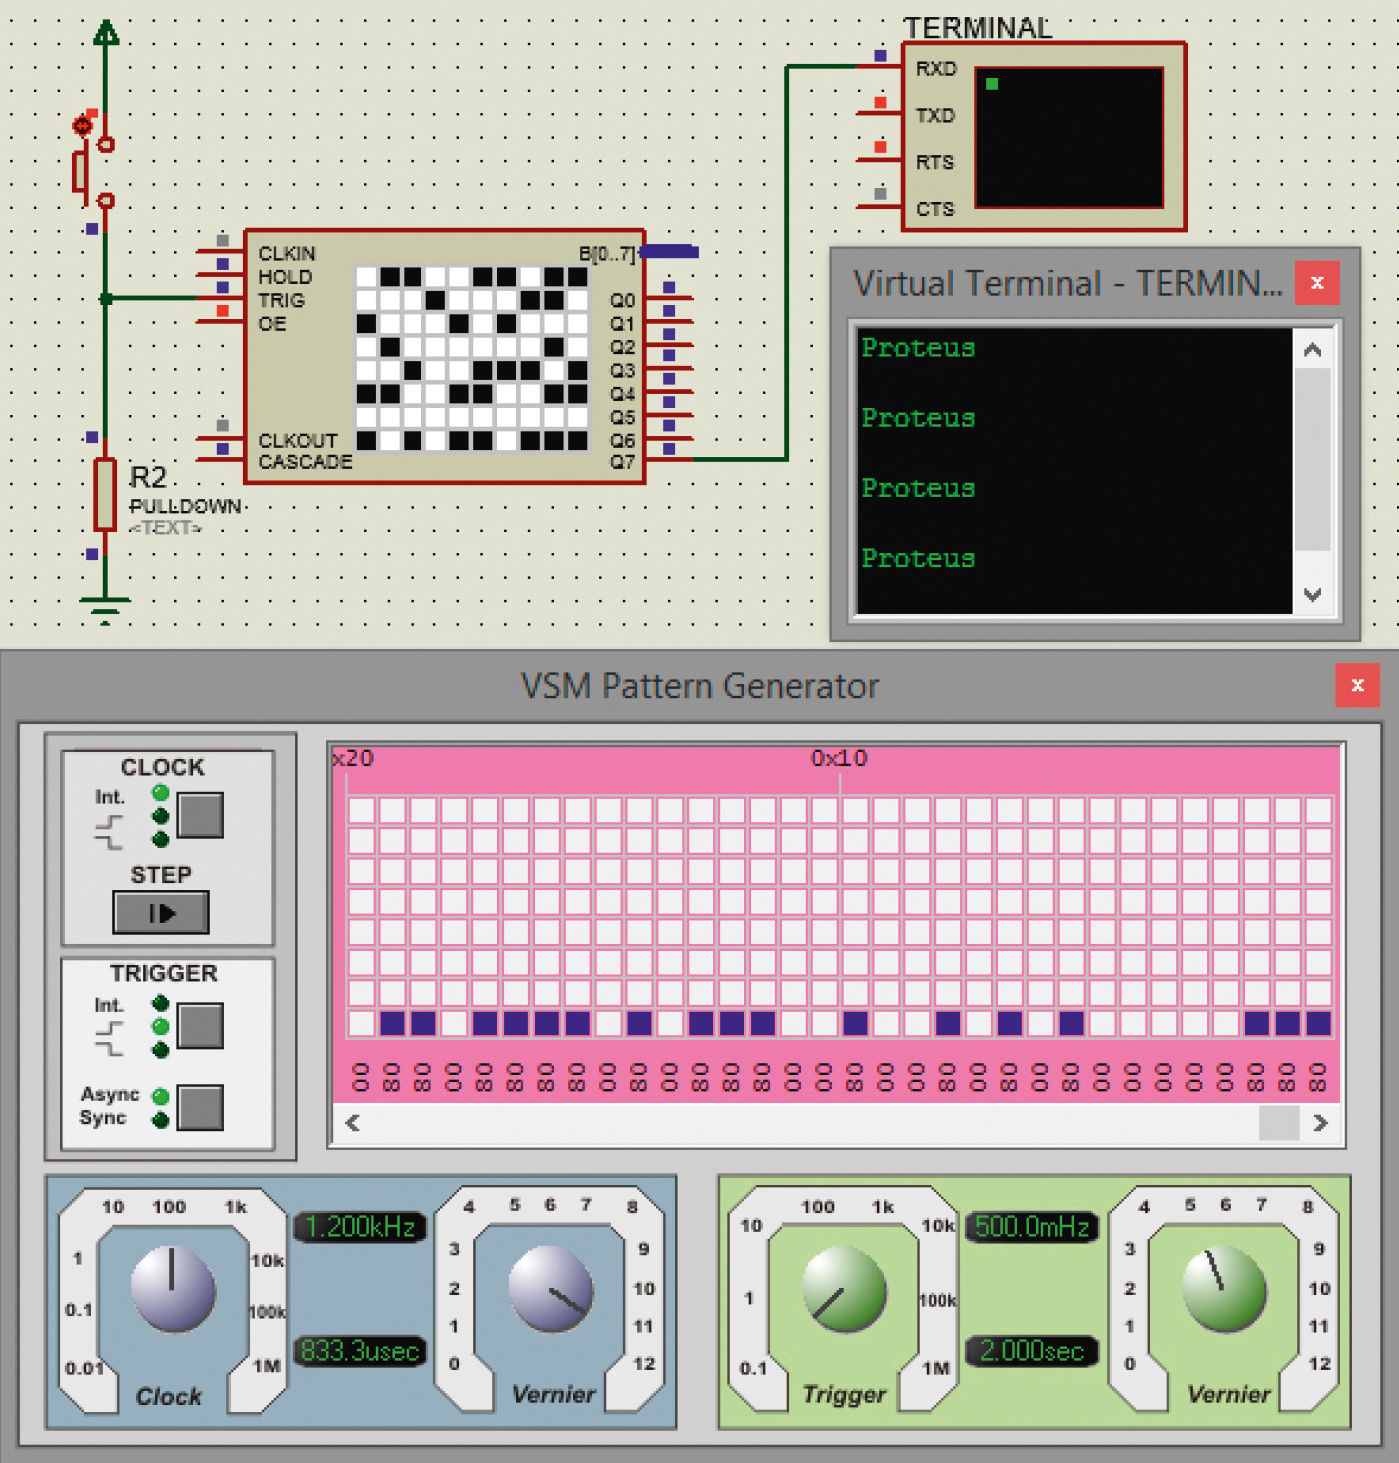Click the Virtual Terminal scroll down arrow
The width and height of the screenshot is (1399, 1463).
pyautogui.click(x=1313, y=594)
